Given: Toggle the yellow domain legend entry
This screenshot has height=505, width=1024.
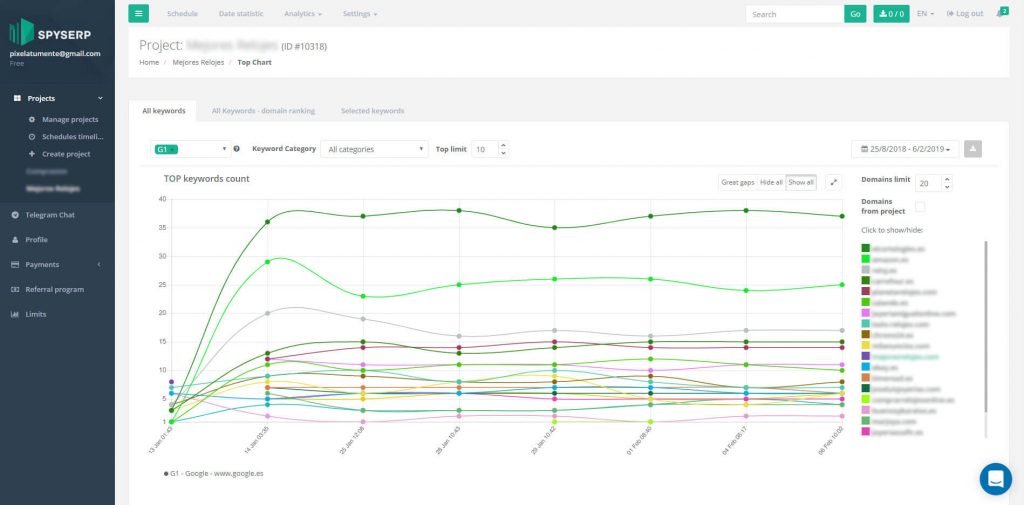Looking at the screenshot, I should [x=893, y=346].
